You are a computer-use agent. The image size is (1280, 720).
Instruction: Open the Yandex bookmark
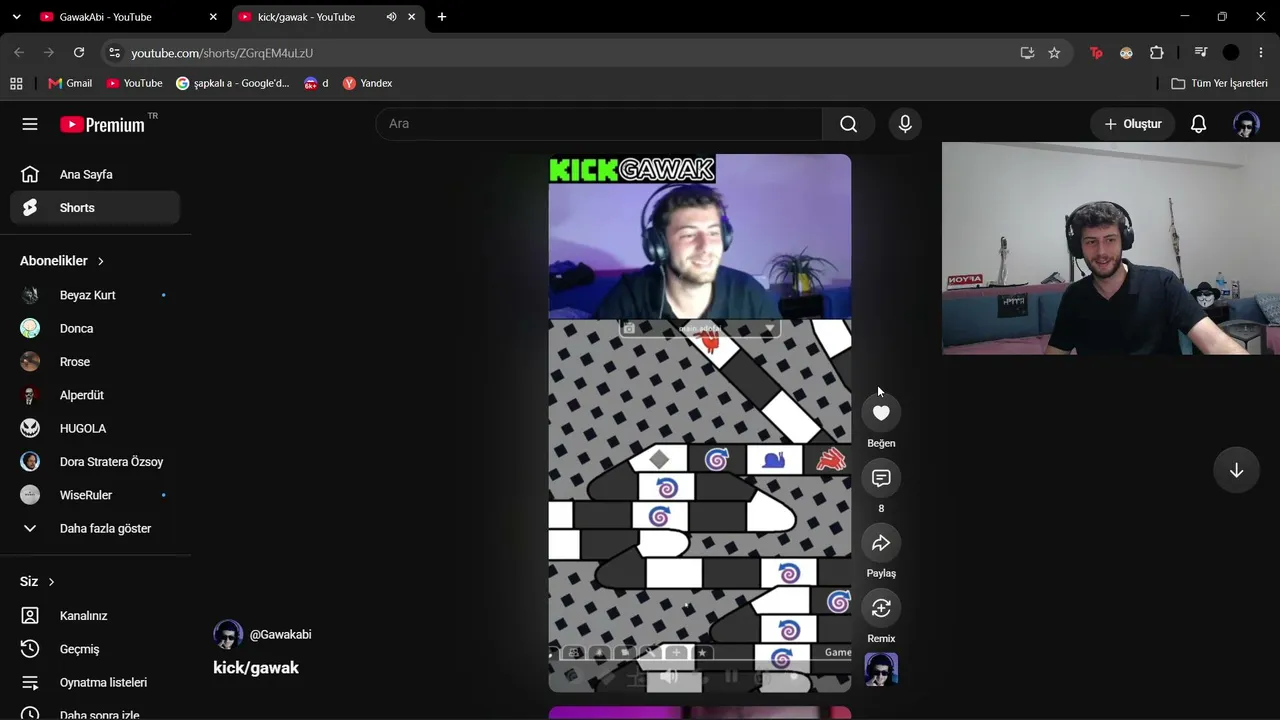coord(367,83)
